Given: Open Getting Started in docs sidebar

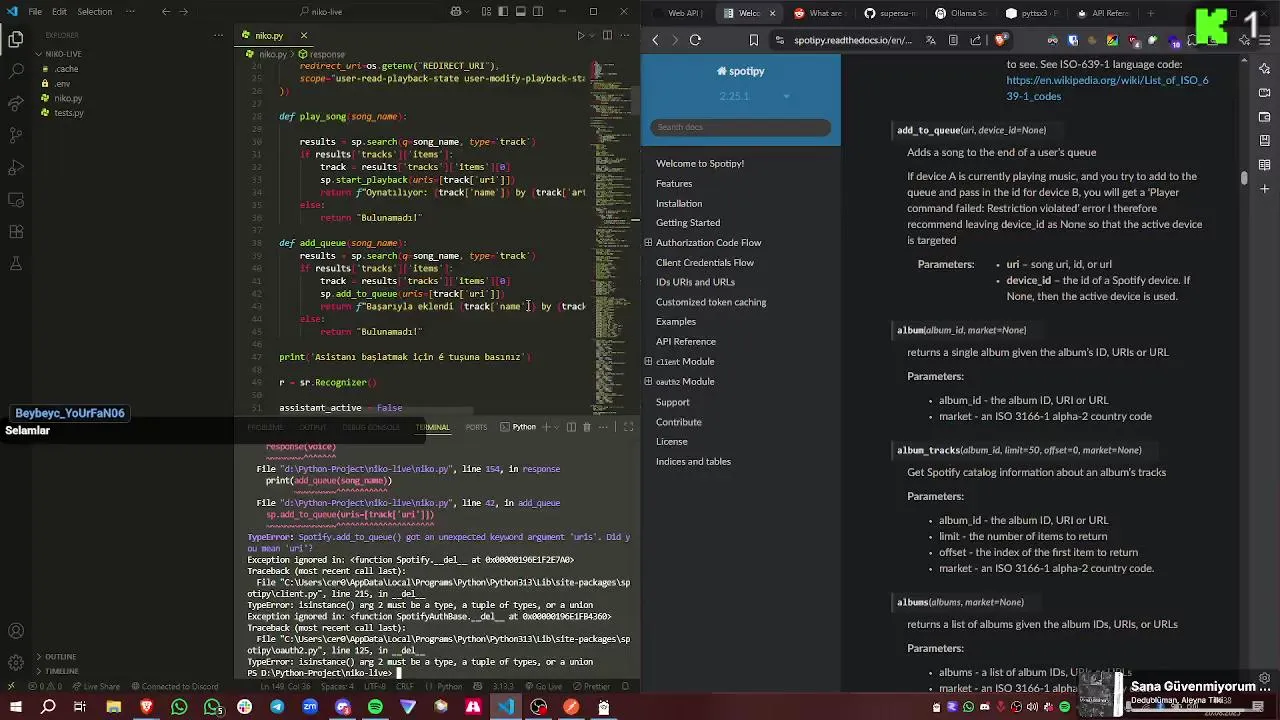Looking at the screenshot, I should point(687,223).
